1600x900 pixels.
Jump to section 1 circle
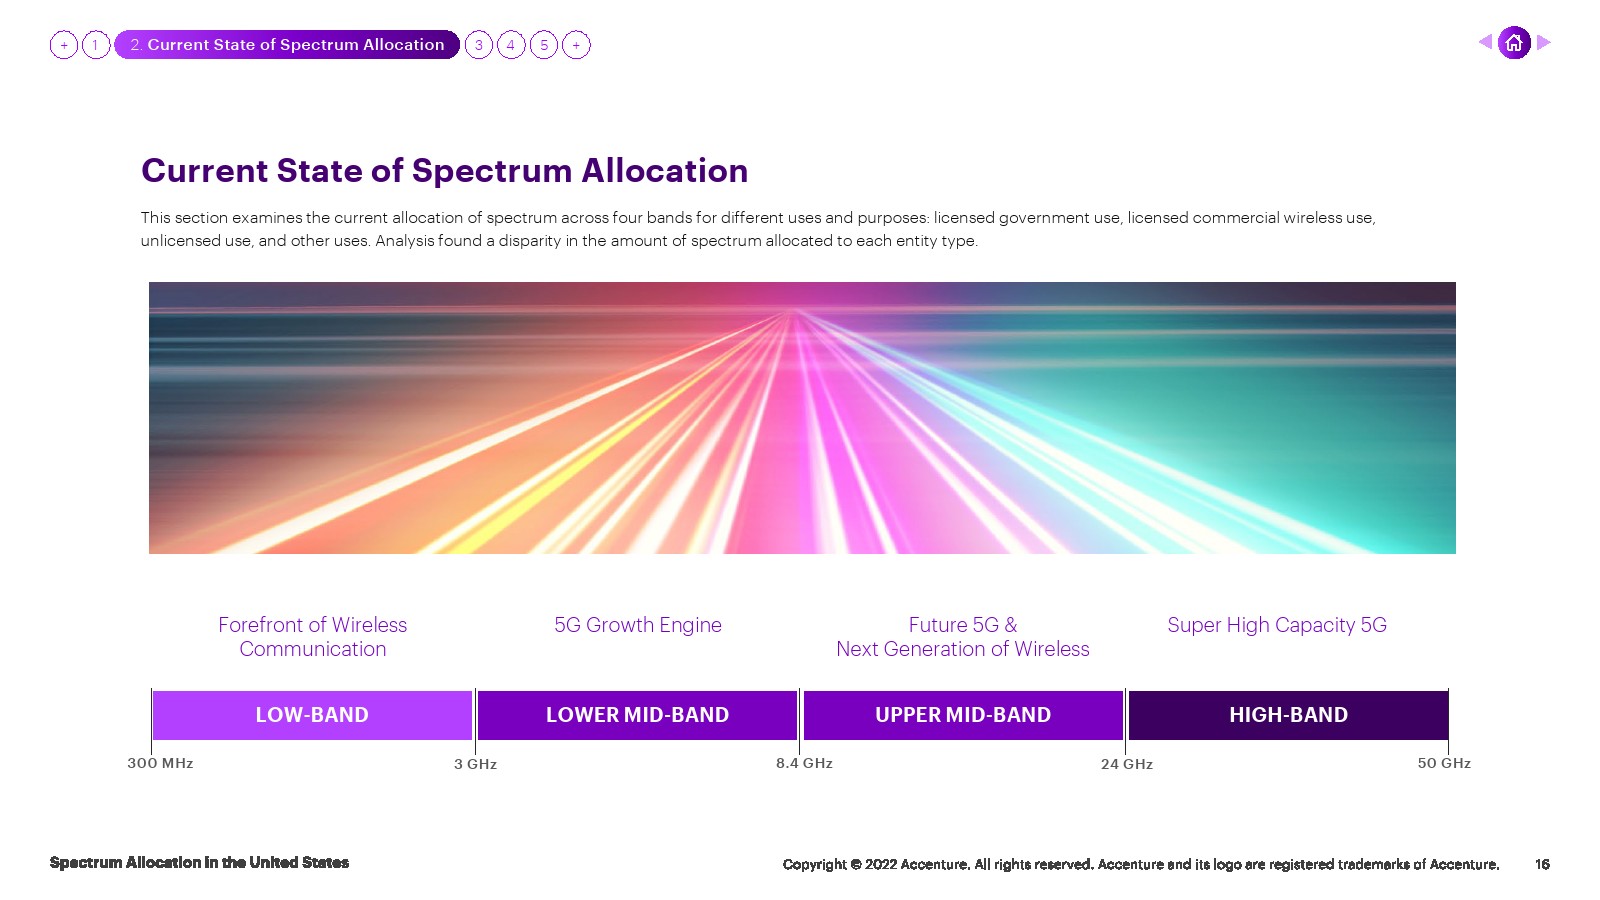96,45
